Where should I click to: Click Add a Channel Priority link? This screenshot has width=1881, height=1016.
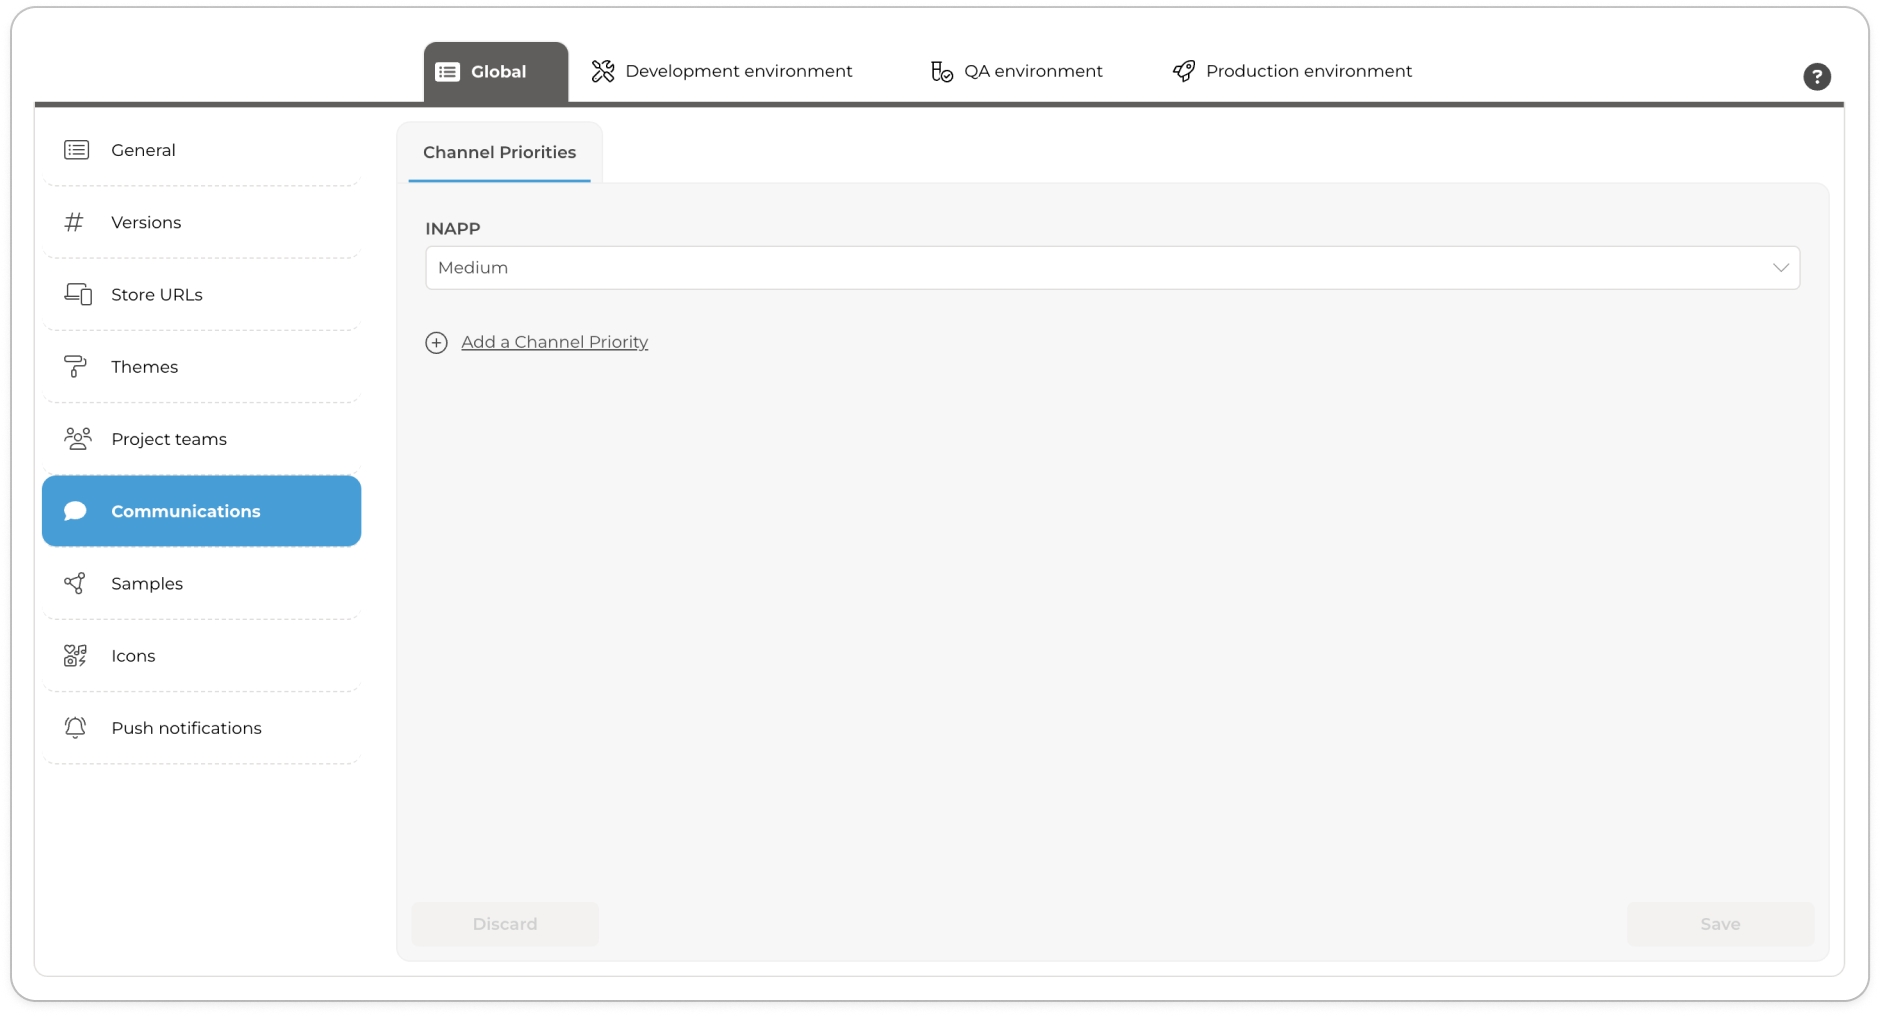click(554, 342)
